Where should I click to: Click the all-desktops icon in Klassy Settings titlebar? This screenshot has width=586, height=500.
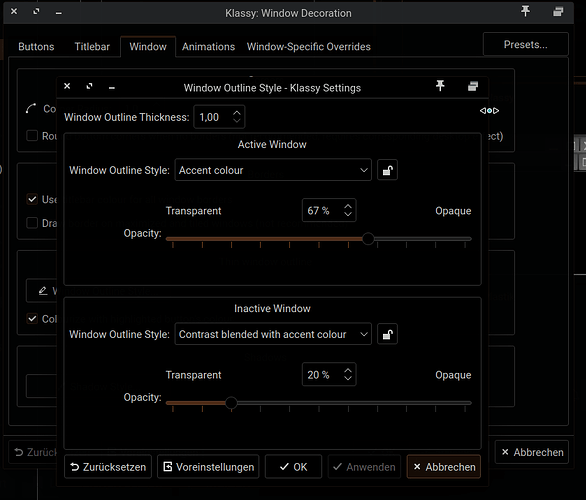point(473,86)
